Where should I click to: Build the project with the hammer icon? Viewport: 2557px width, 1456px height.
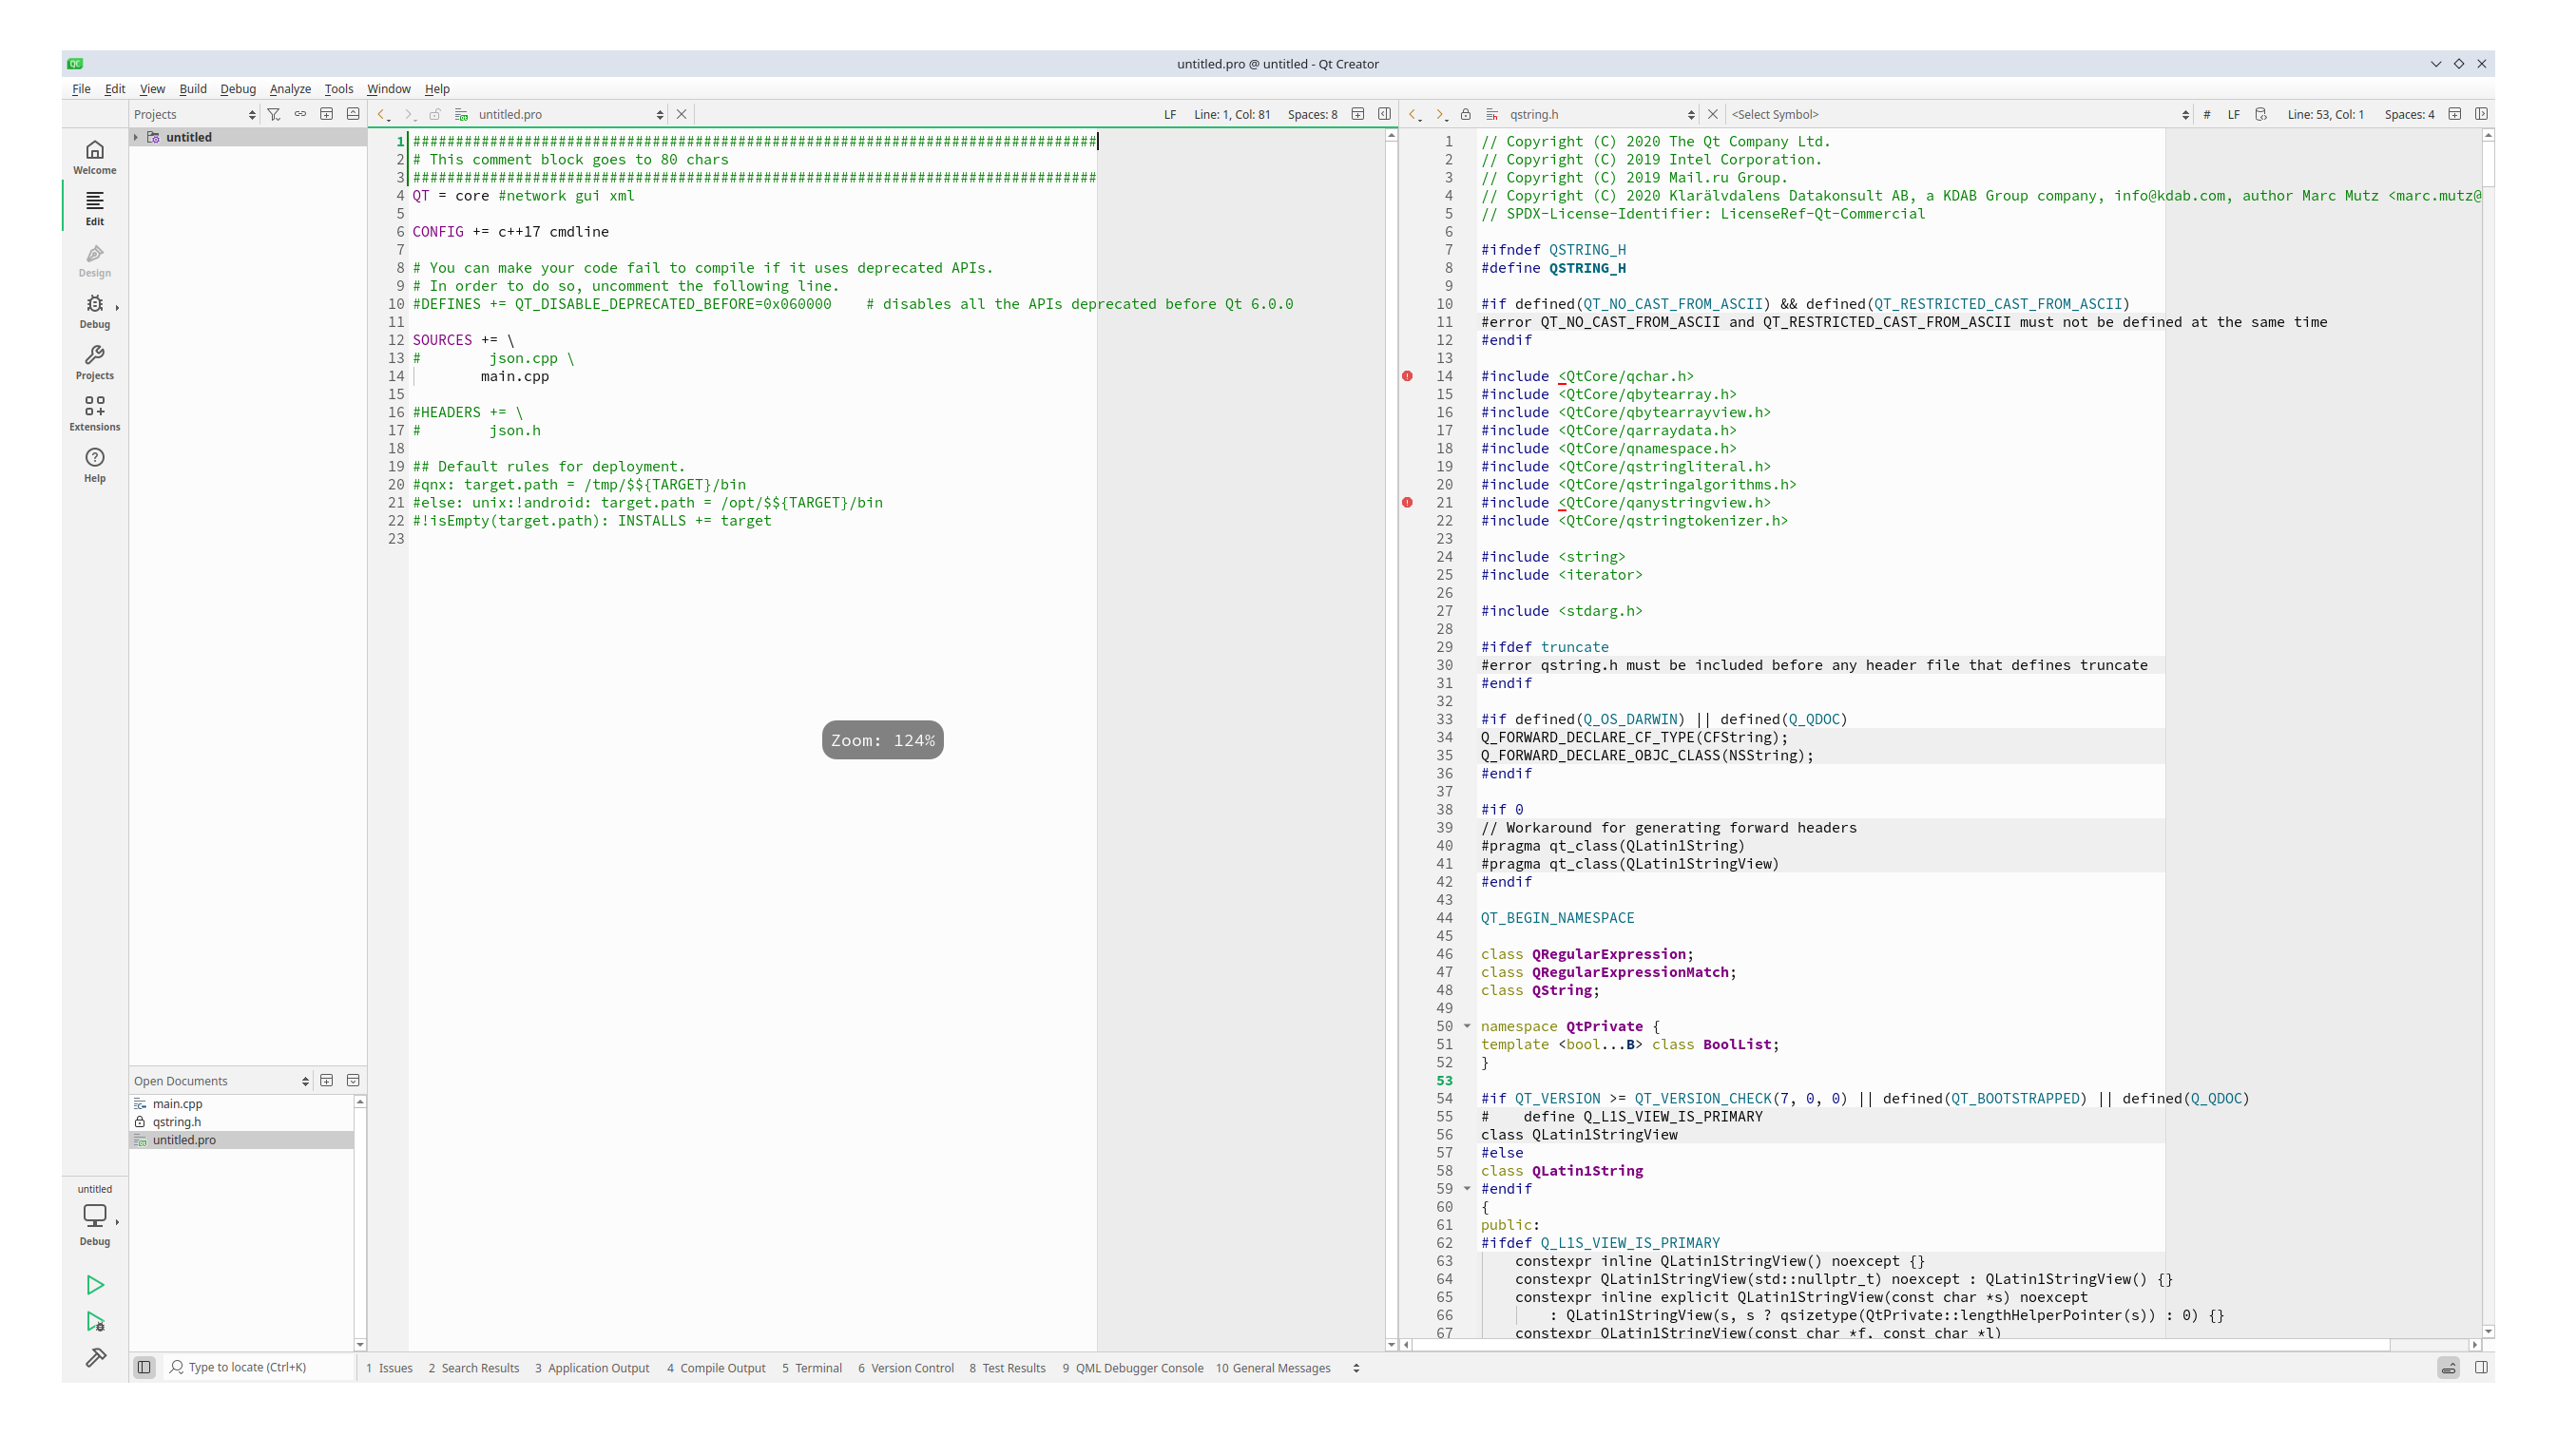(95, 1357)
